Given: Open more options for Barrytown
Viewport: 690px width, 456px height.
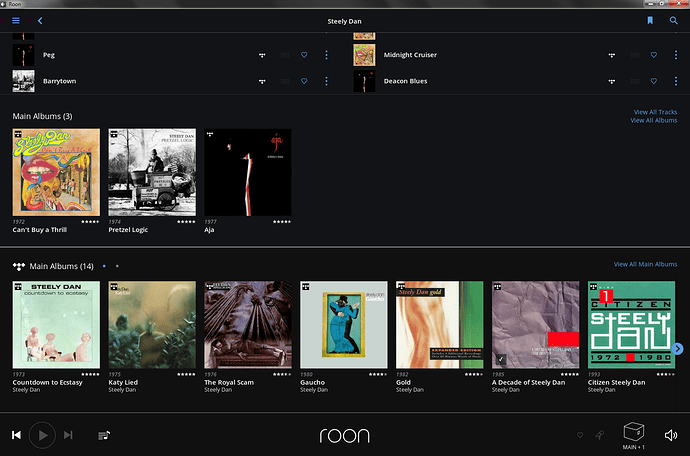Looking at the screenshot, I should (x=326, y=81).
